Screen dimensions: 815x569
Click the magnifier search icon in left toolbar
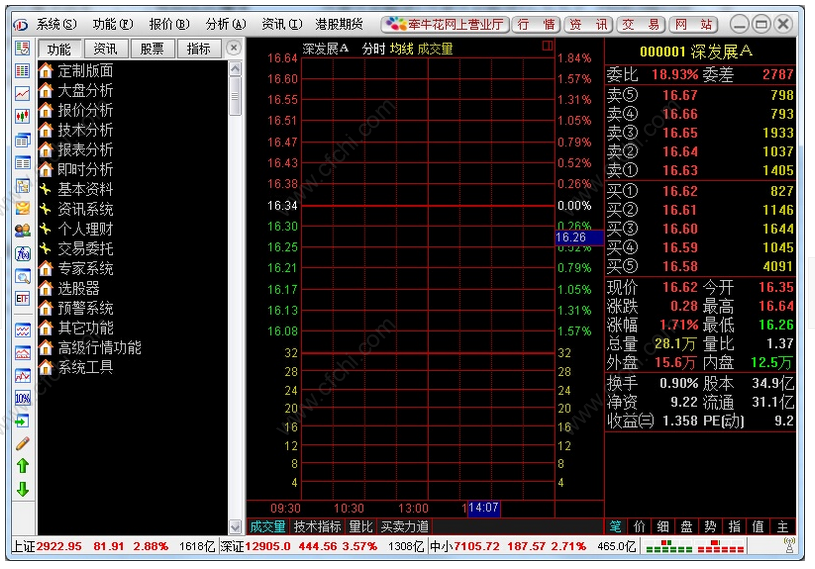(22, 276)
